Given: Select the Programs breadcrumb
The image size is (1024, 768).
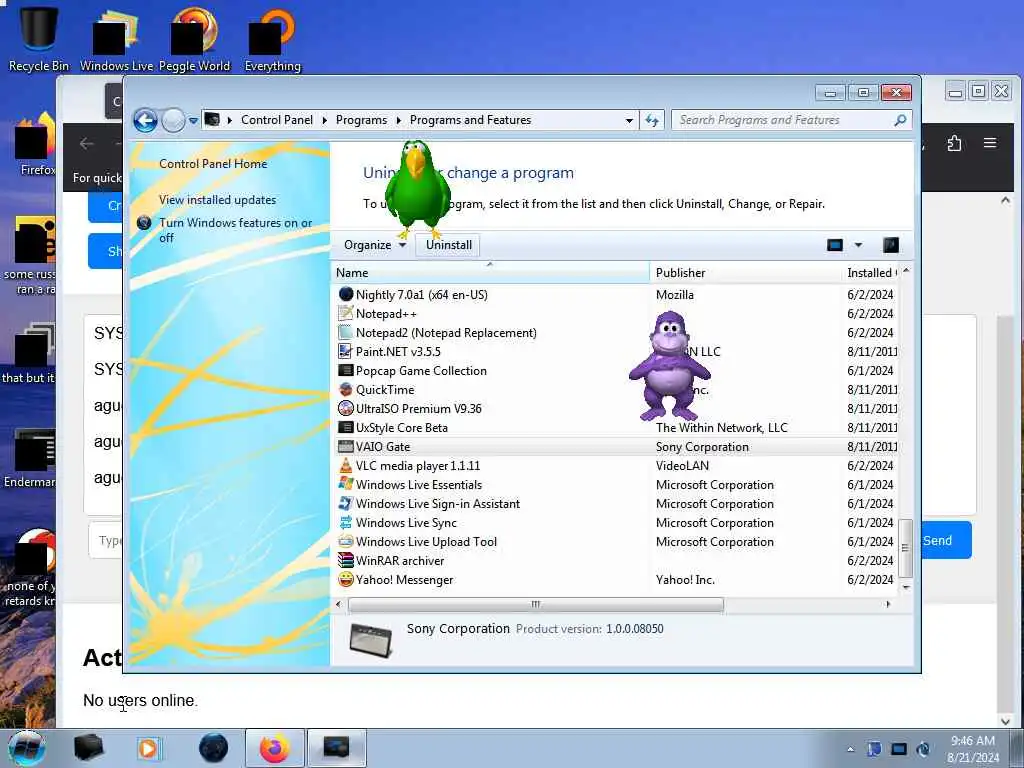Looking at the screenshot, I should coord(361,120).
